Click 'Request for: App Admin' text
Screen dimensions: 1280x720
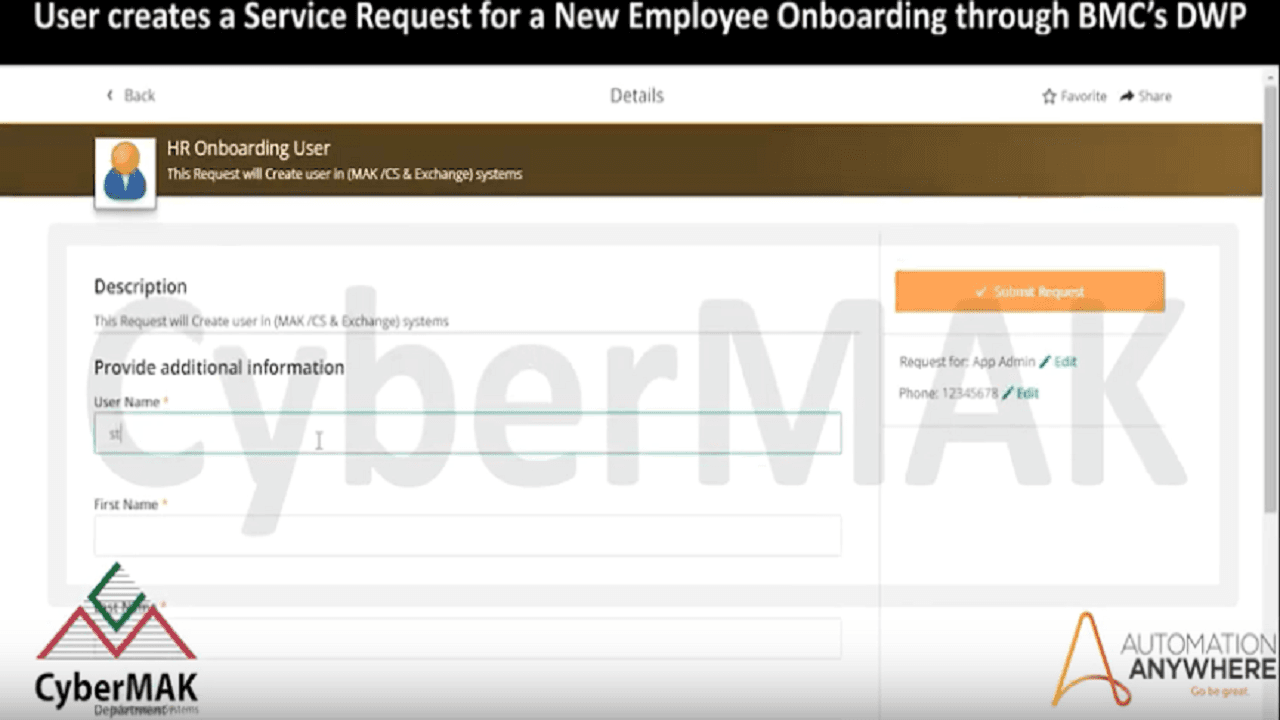(967, 361)
